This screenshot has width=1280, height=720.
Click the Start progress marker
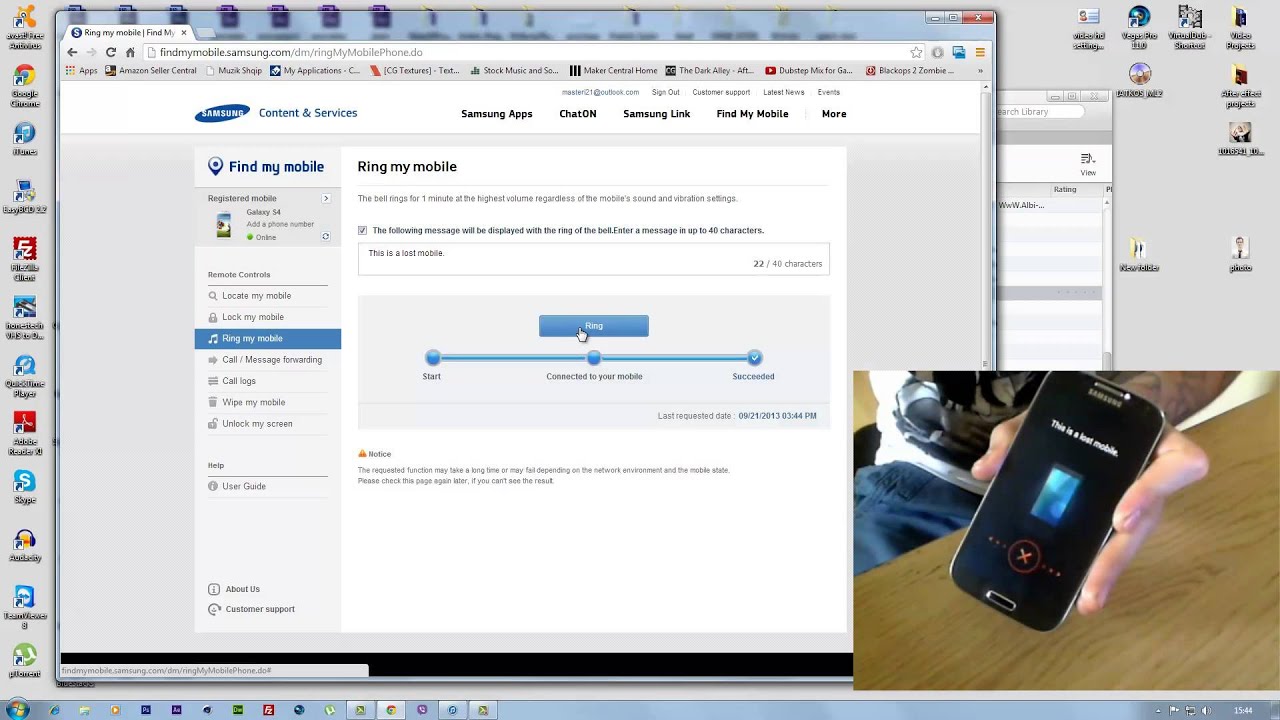pyautogui.click(x=432, y=358)
